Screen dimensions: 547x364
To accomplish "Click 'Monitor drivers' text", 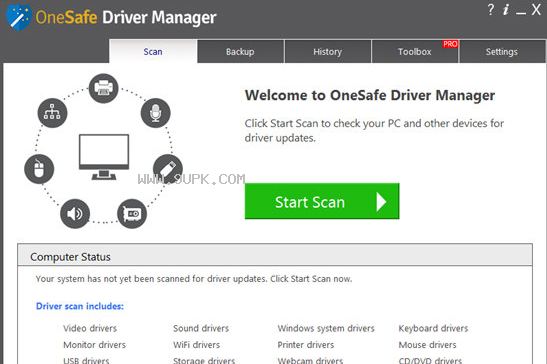I will tap(95, 345).
